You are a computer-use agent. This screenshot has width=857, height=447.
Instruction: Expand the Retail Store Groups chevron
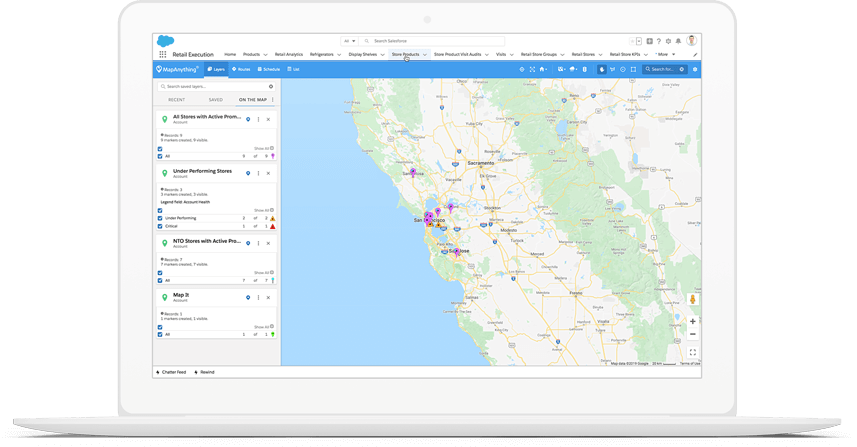(x=562, y=55)
